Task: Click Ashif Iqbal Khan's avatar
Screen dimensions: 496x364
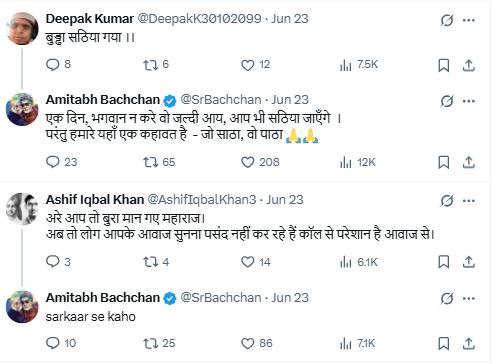Action: (22, 209)
